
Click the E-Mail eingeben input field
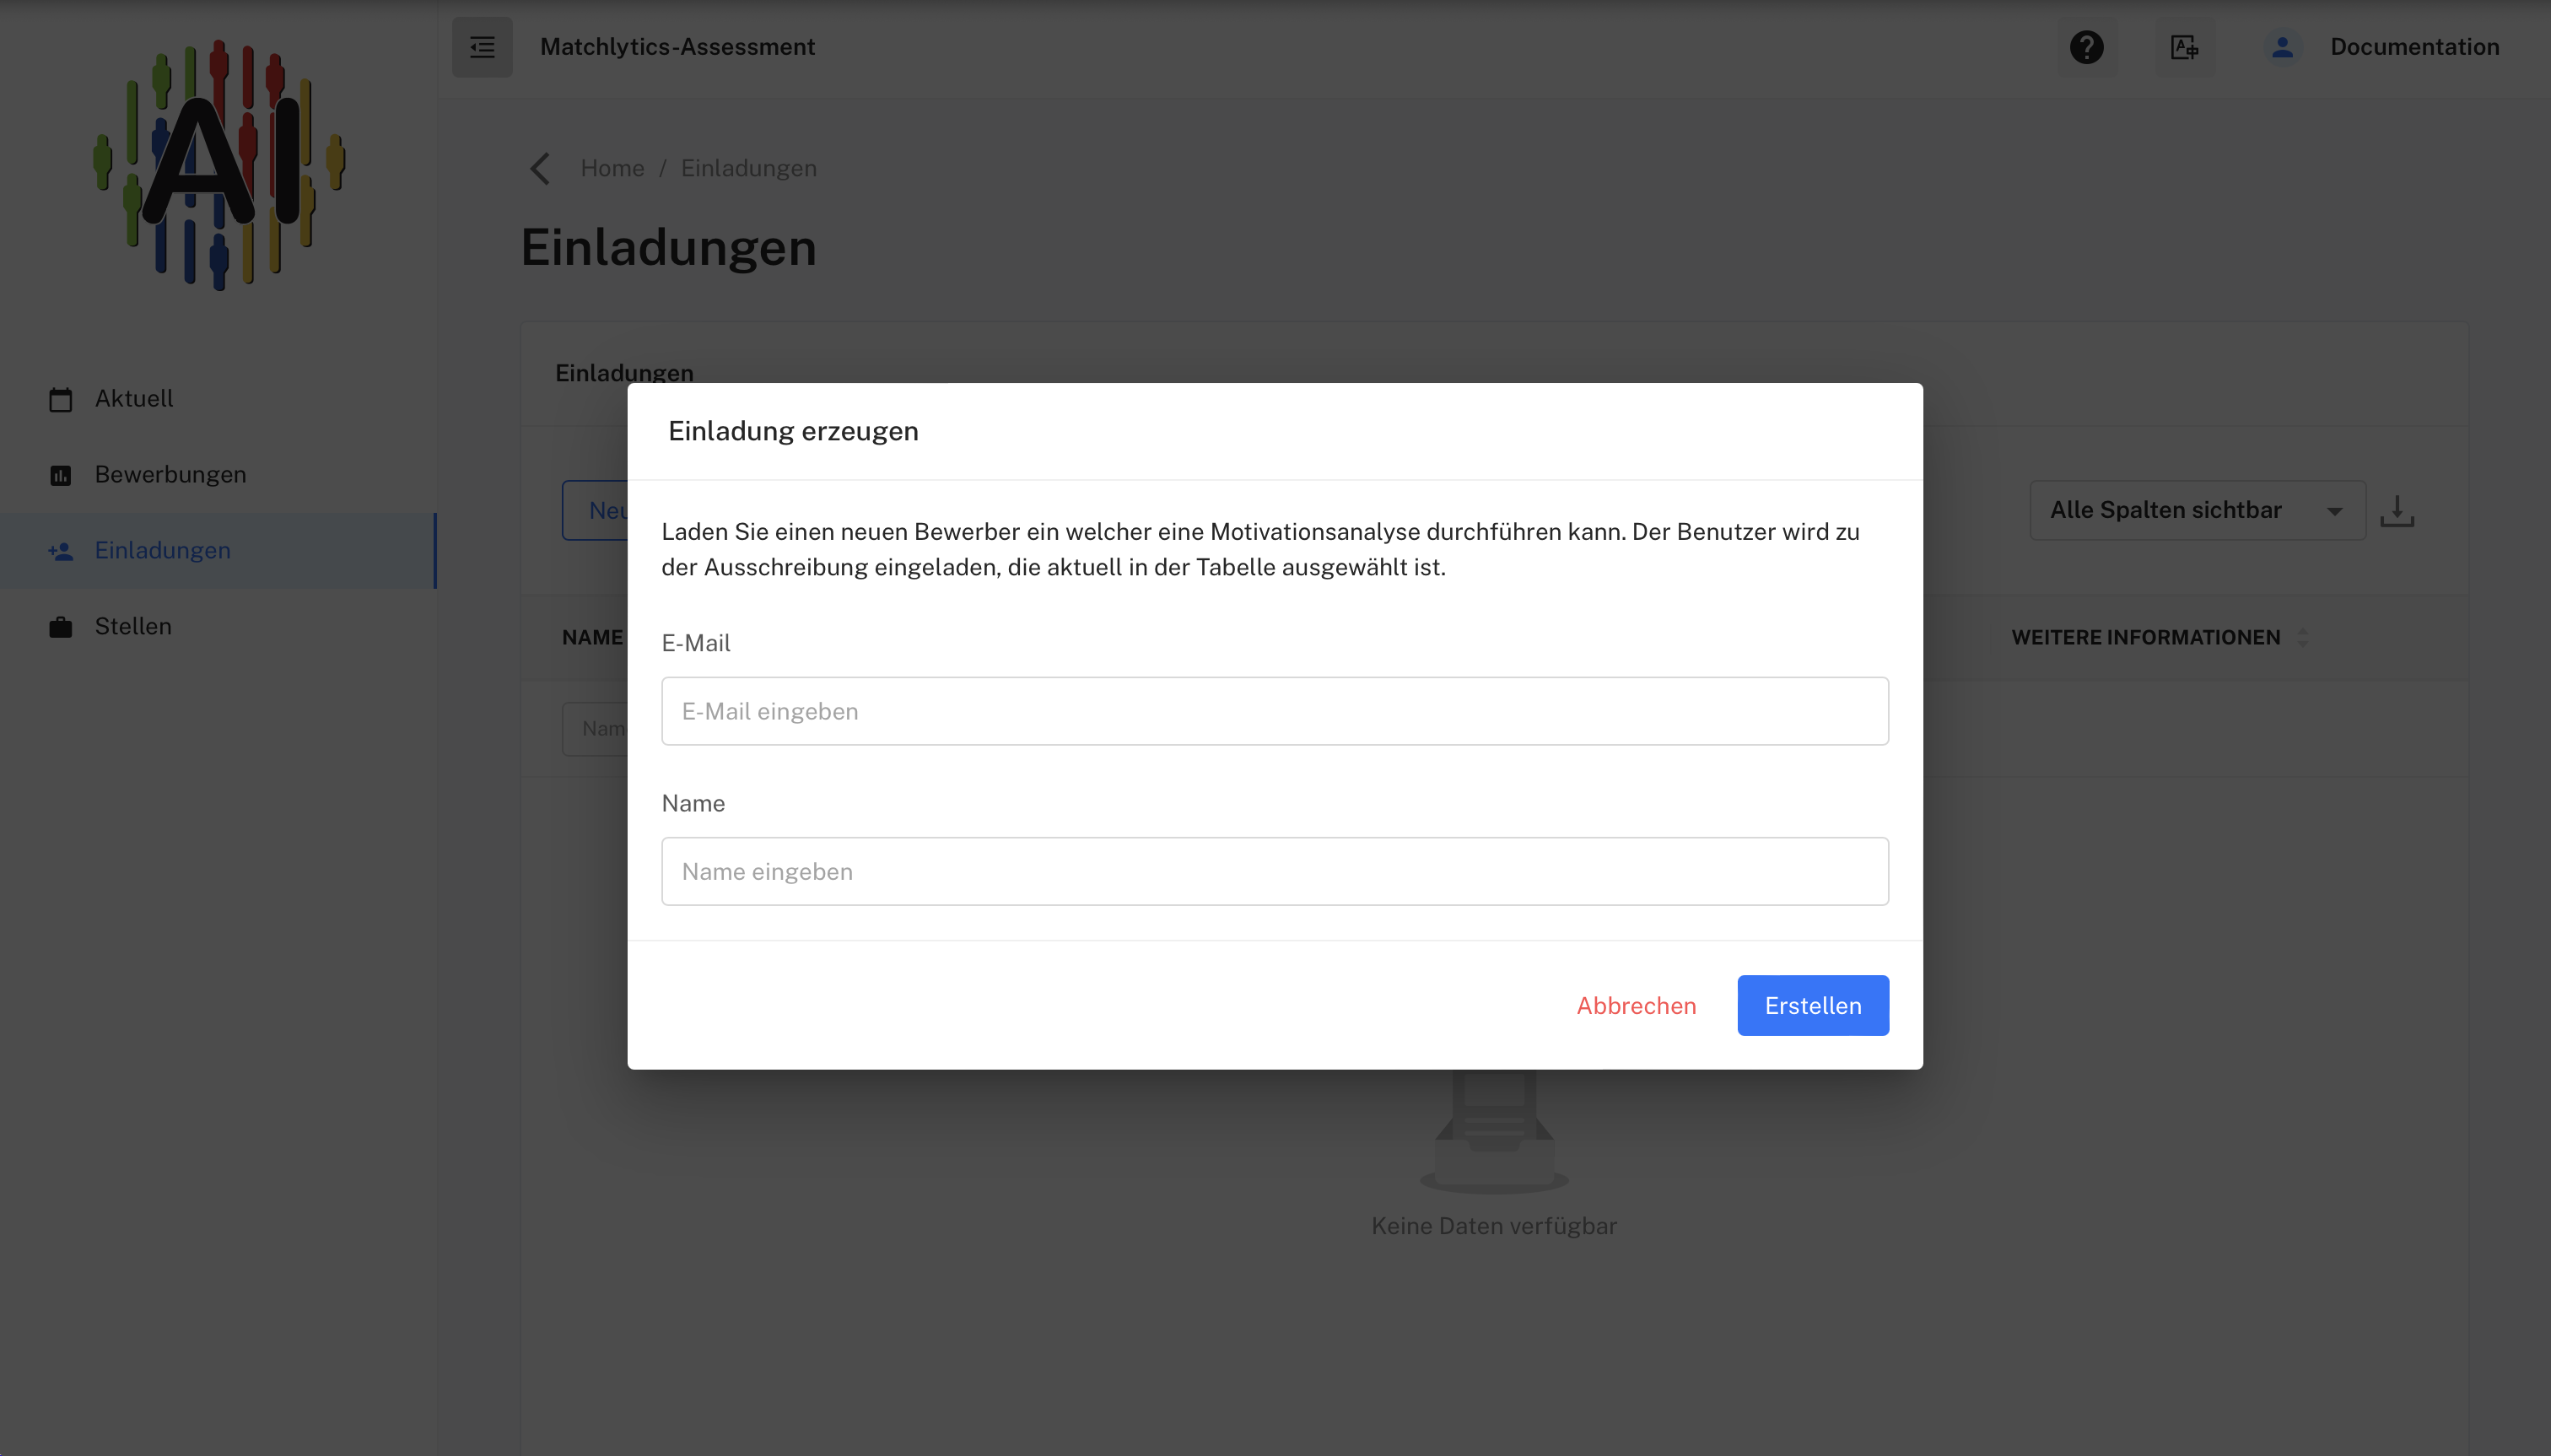1274,711
